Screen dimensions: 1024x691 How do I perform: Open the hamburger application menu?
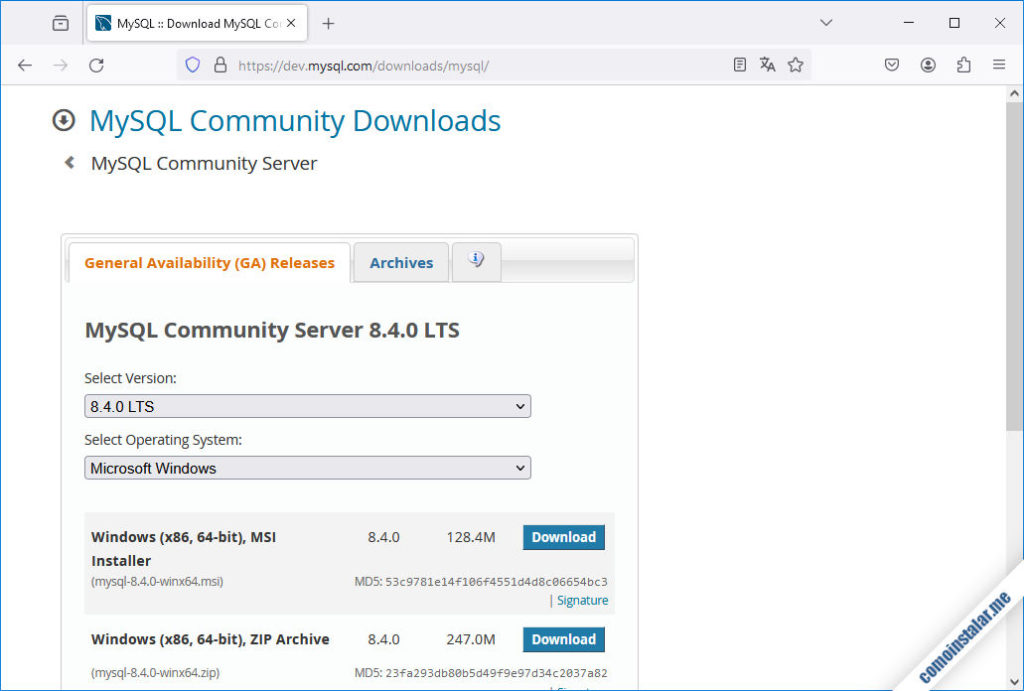[999, 64]
